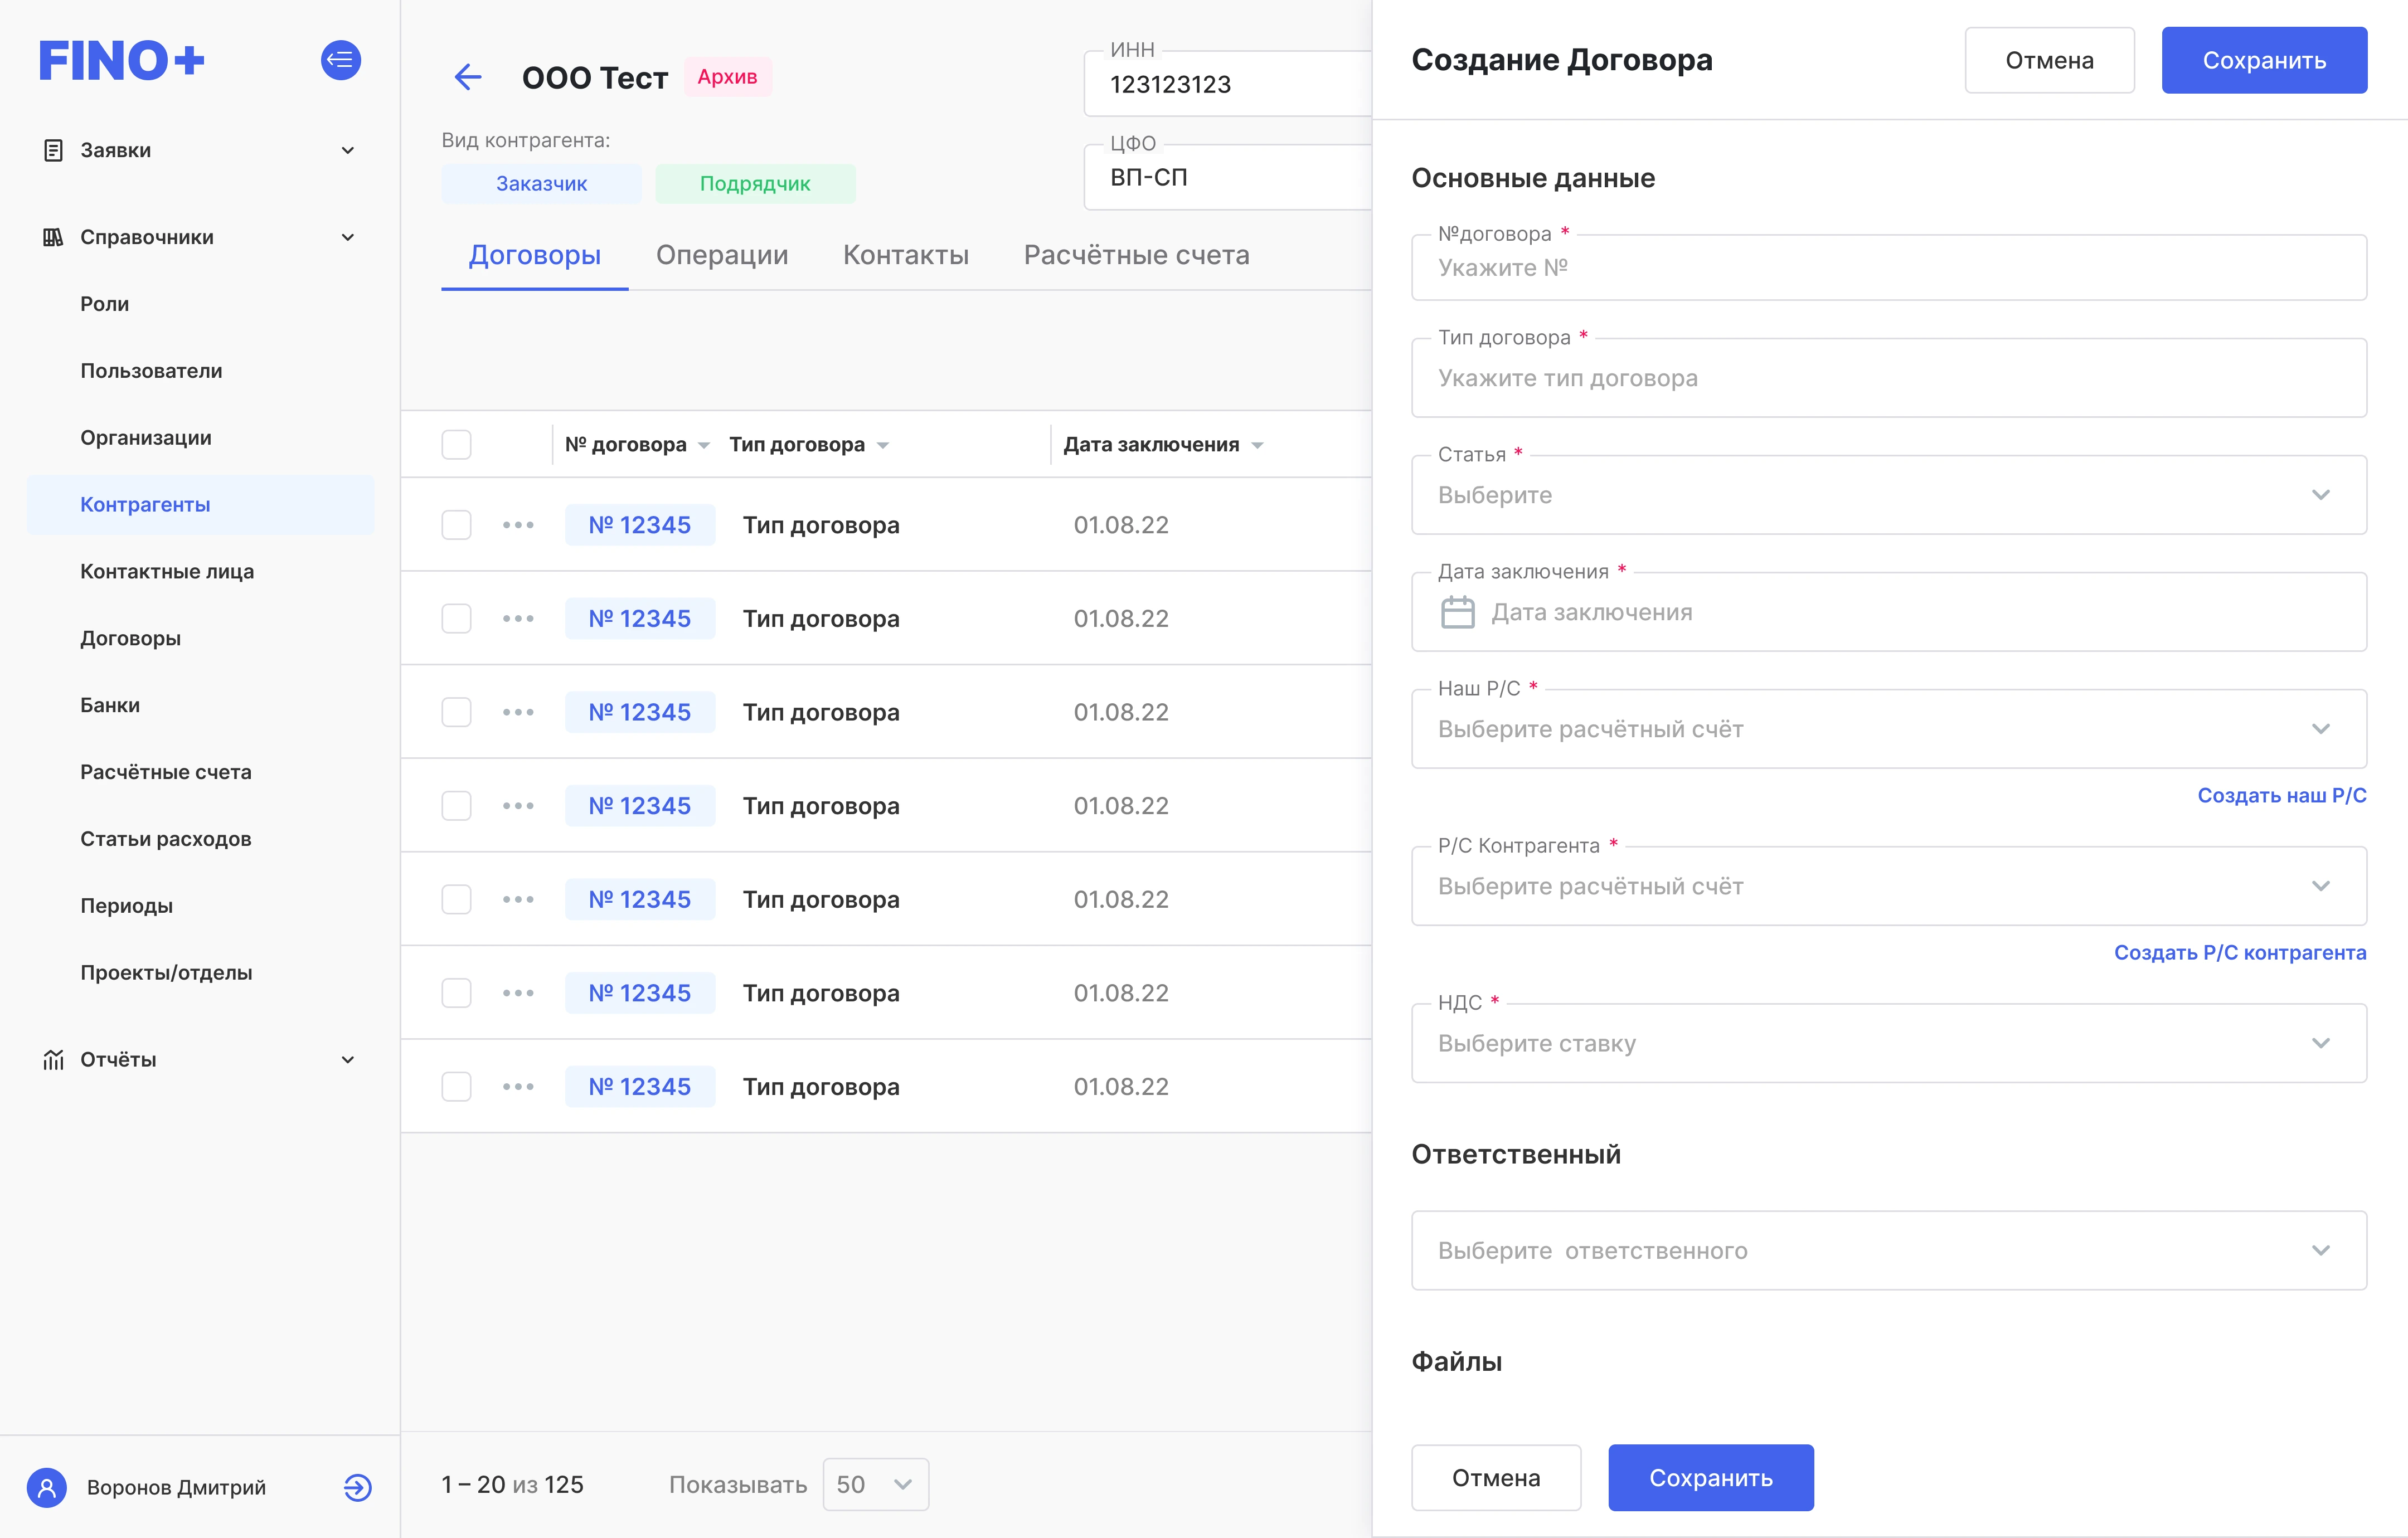Open three-dots menu of seventh contract row
Viewport: 2408px width, 1538px height.
point(518,1086)
